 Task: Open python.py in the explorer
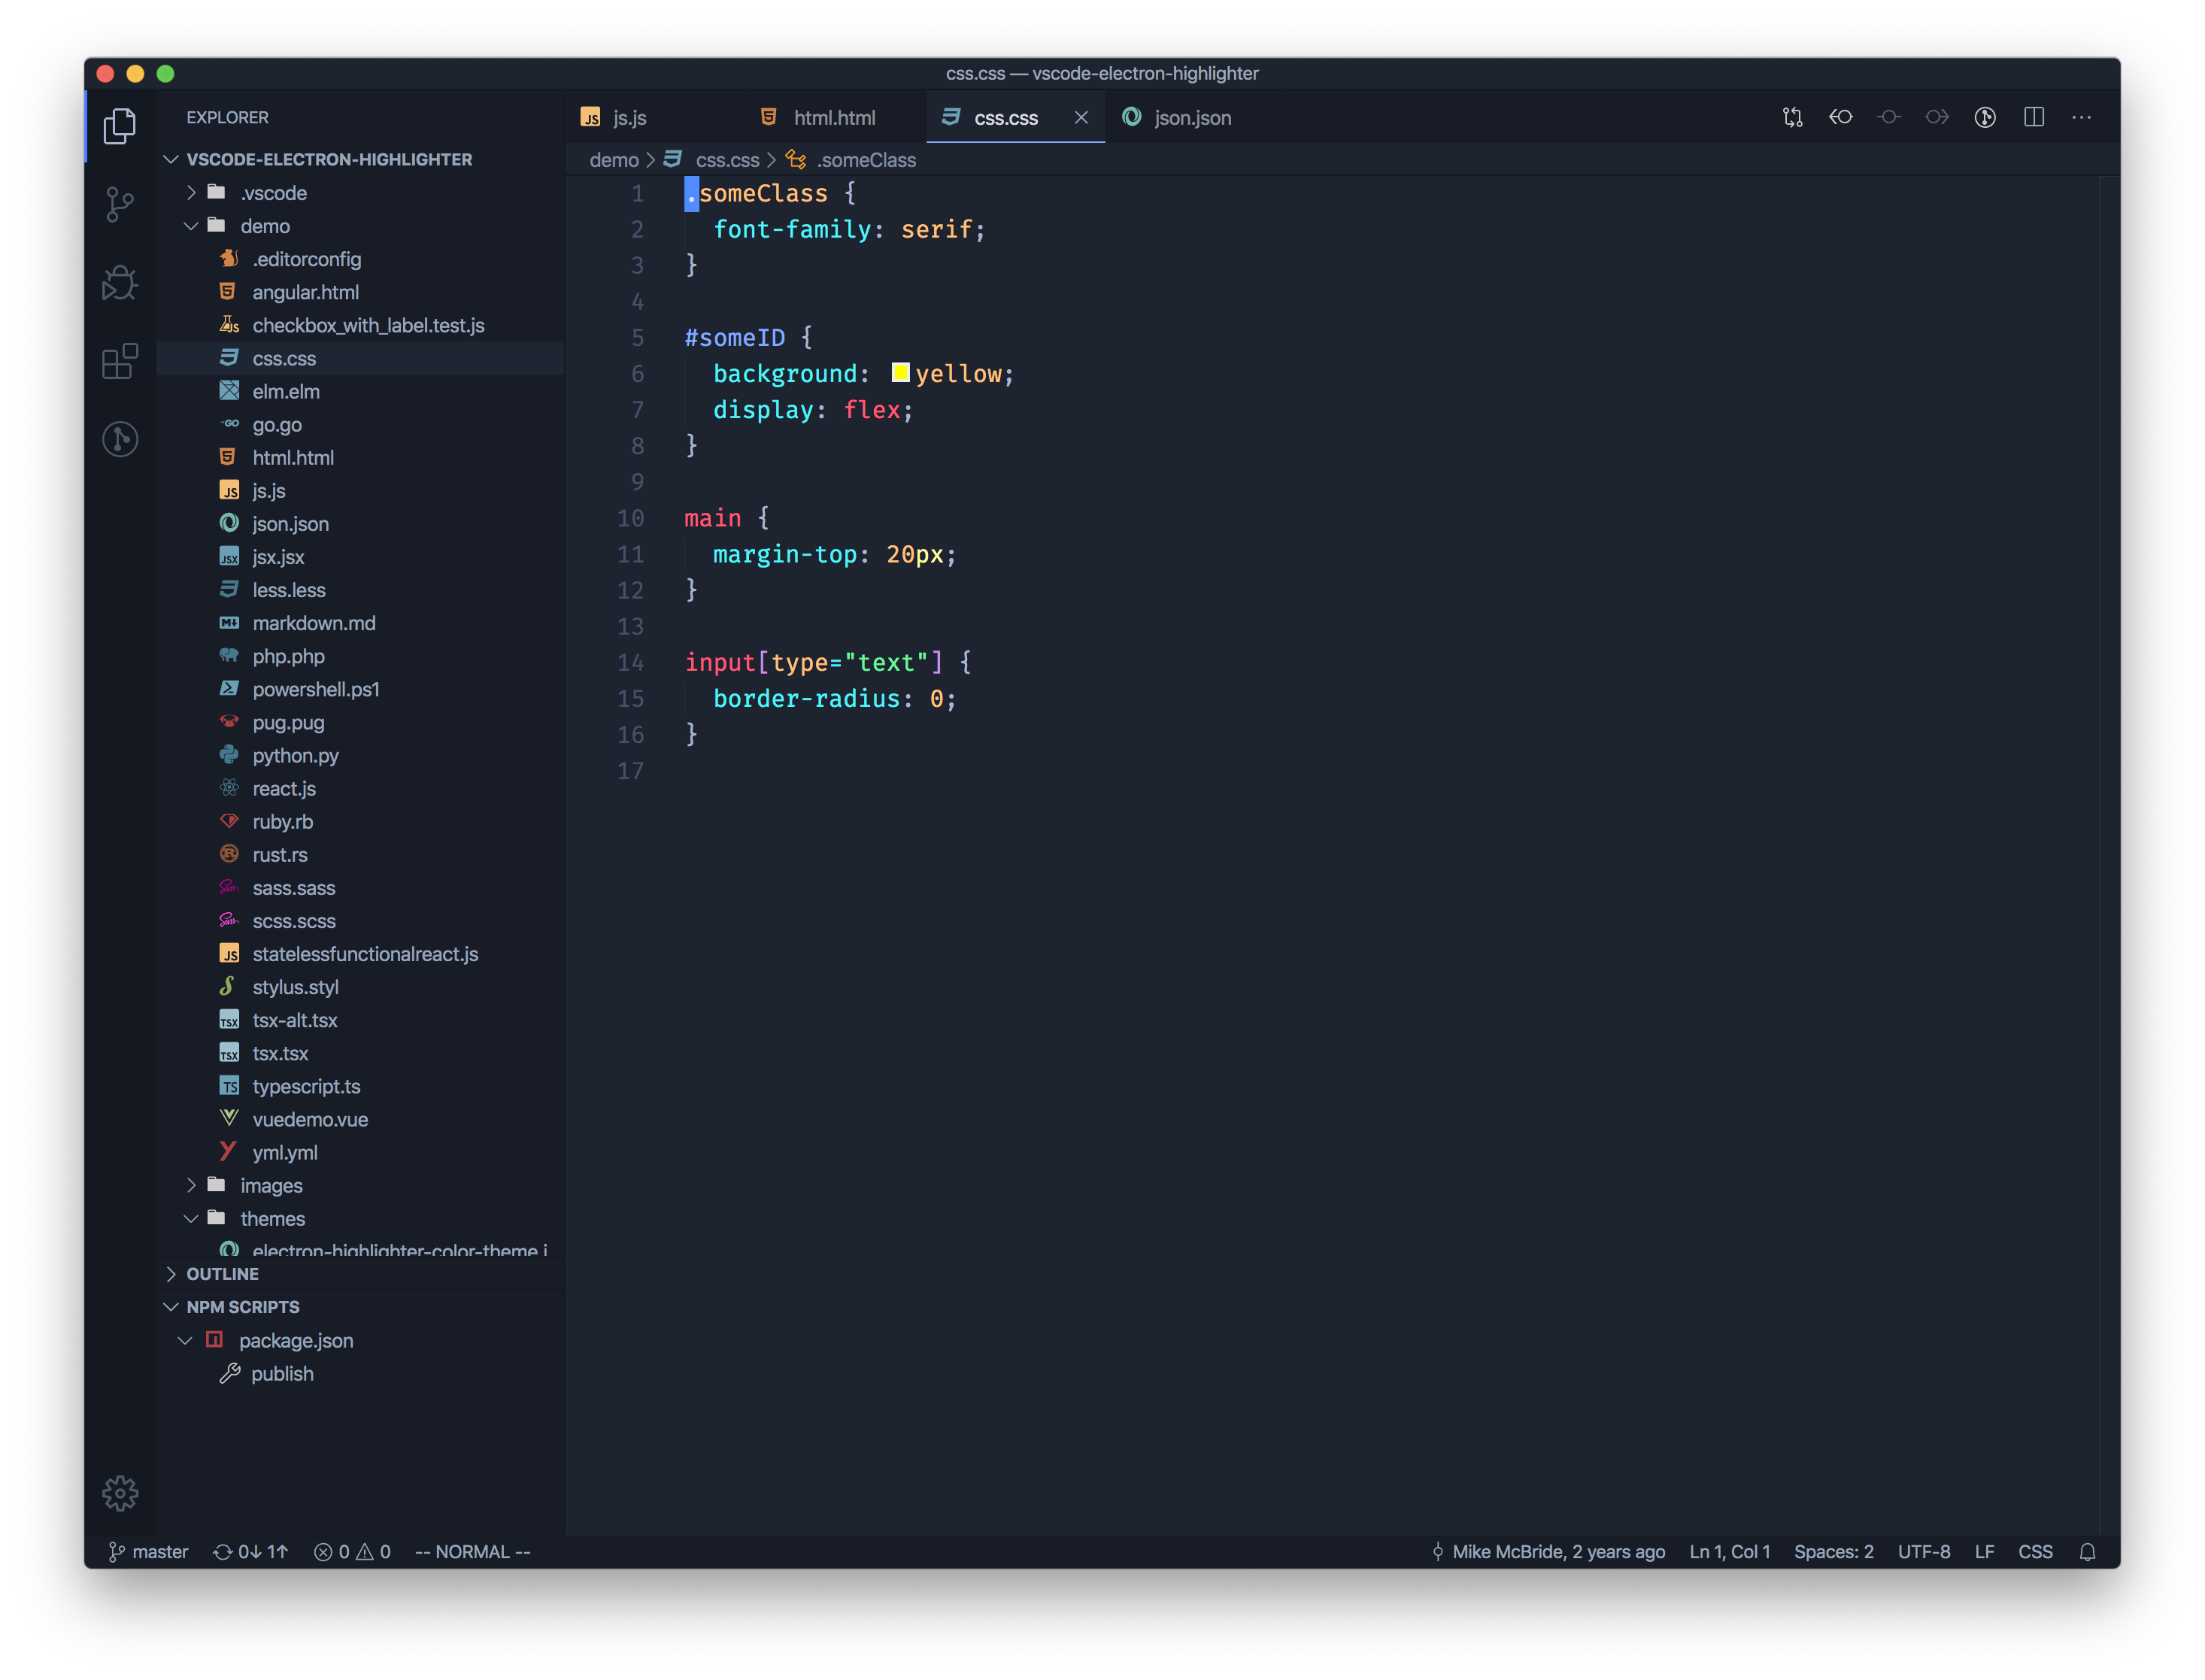coord(295,756)
